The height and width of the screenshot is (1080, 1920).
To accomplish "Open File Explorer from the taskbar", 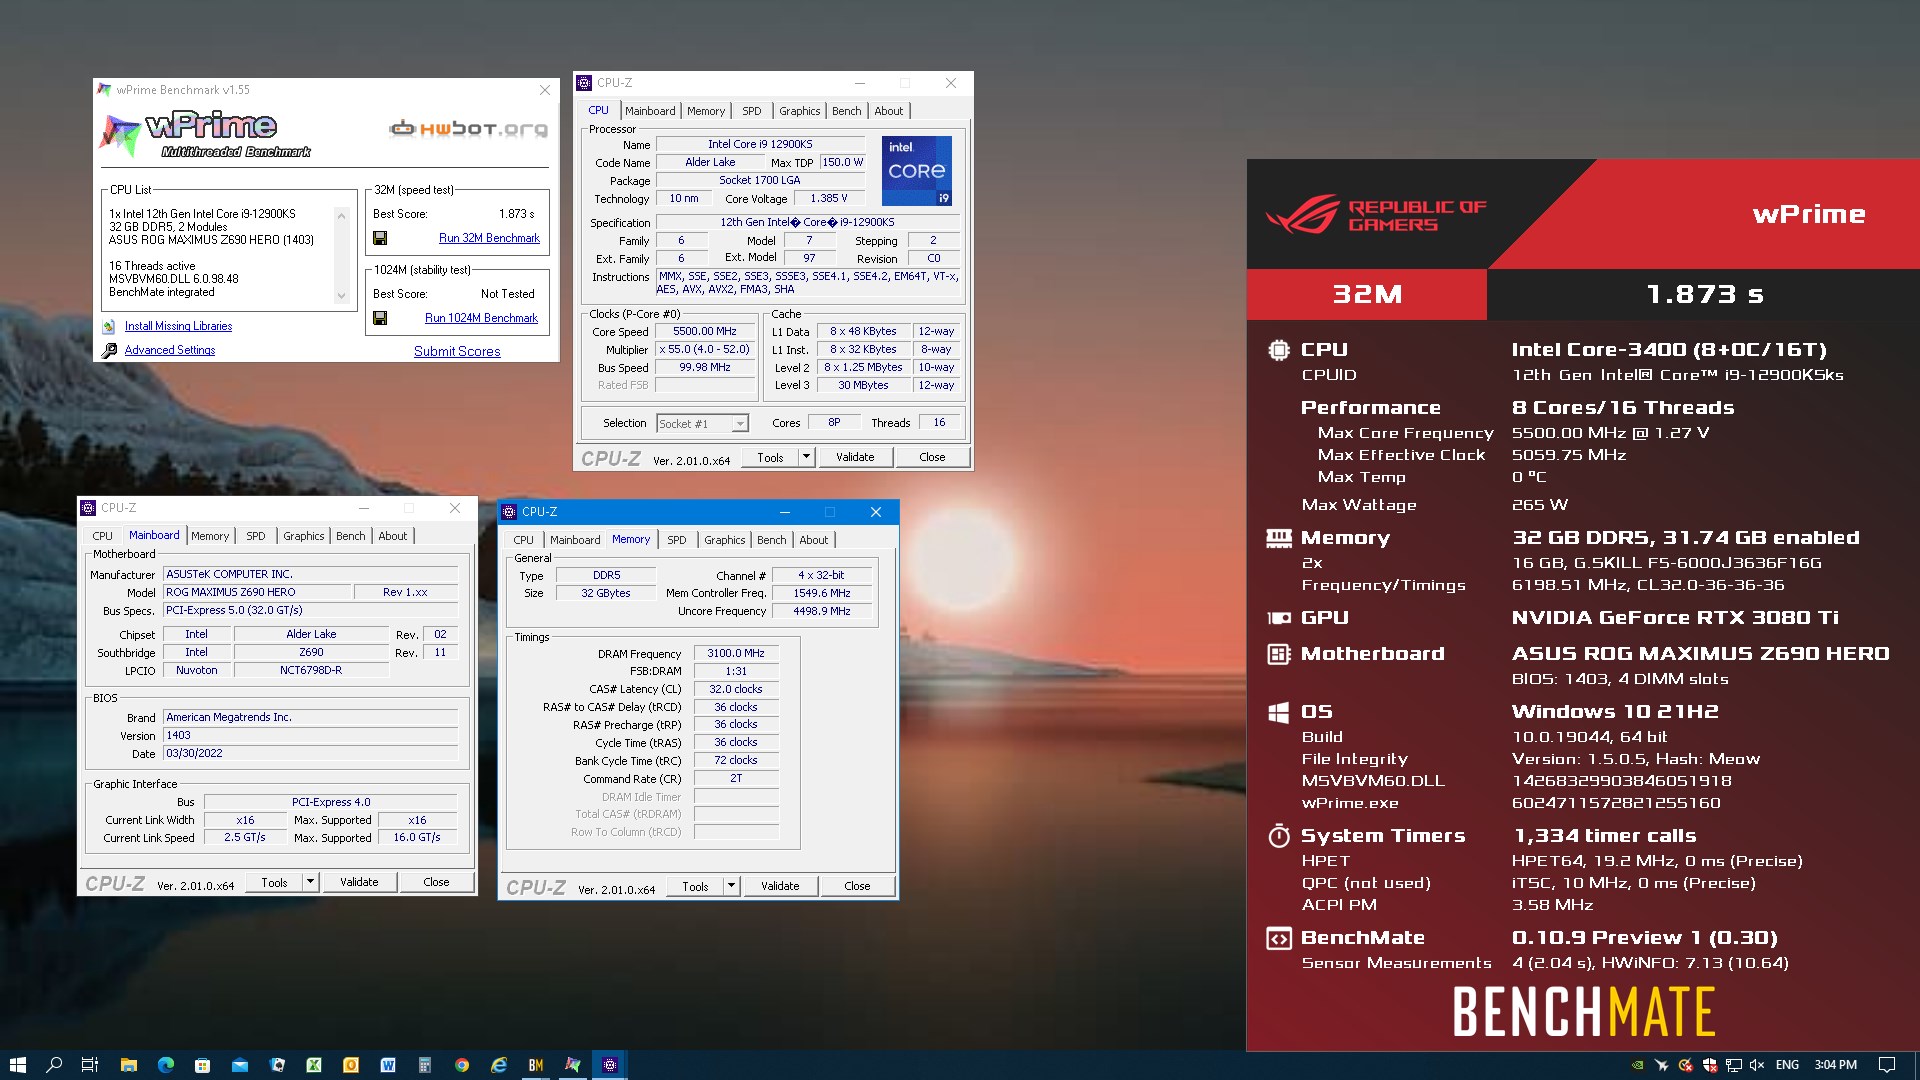I will click(128, 1065).
